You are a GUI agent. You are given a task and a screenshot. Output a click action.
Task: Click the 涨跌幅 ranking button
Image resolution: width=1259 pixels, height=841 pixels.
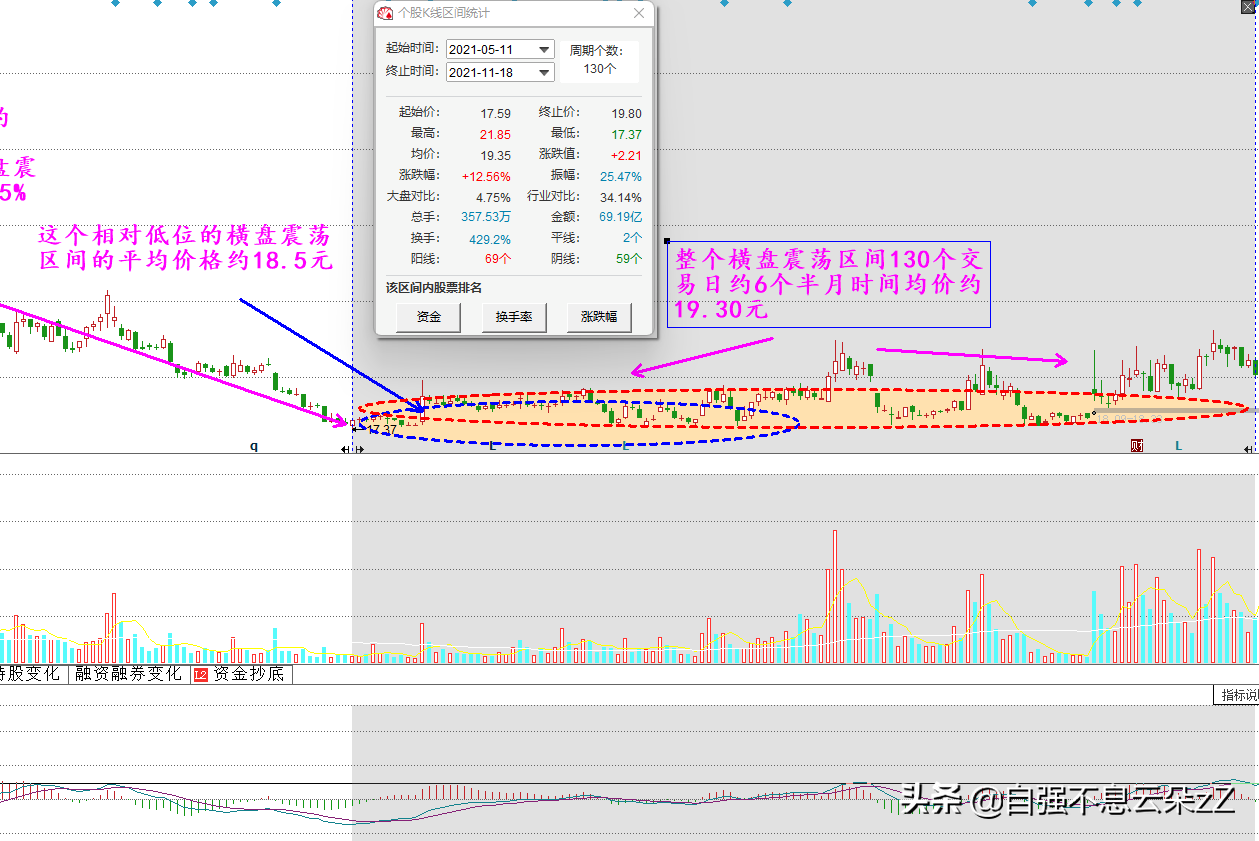click(599, 317)
